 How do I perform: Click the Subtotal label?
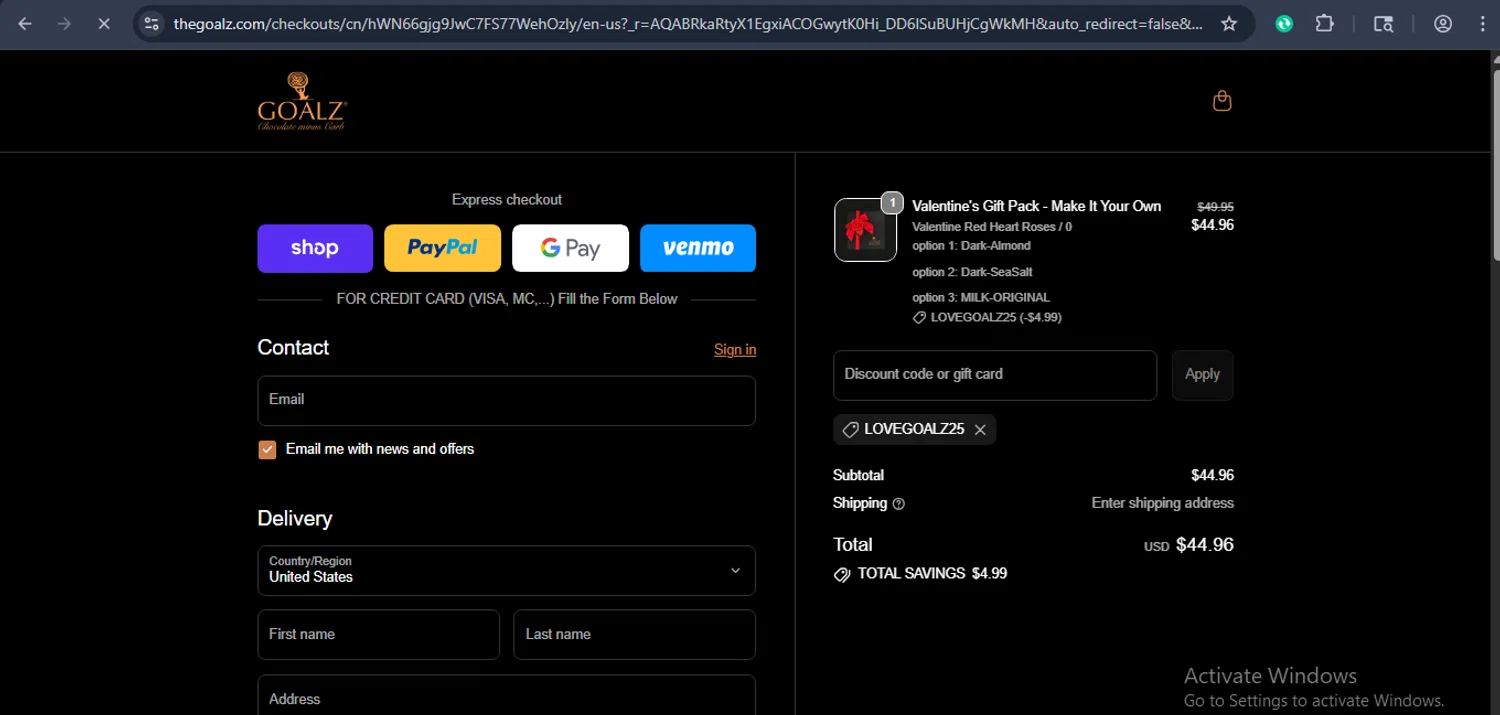tap(858, 476)
